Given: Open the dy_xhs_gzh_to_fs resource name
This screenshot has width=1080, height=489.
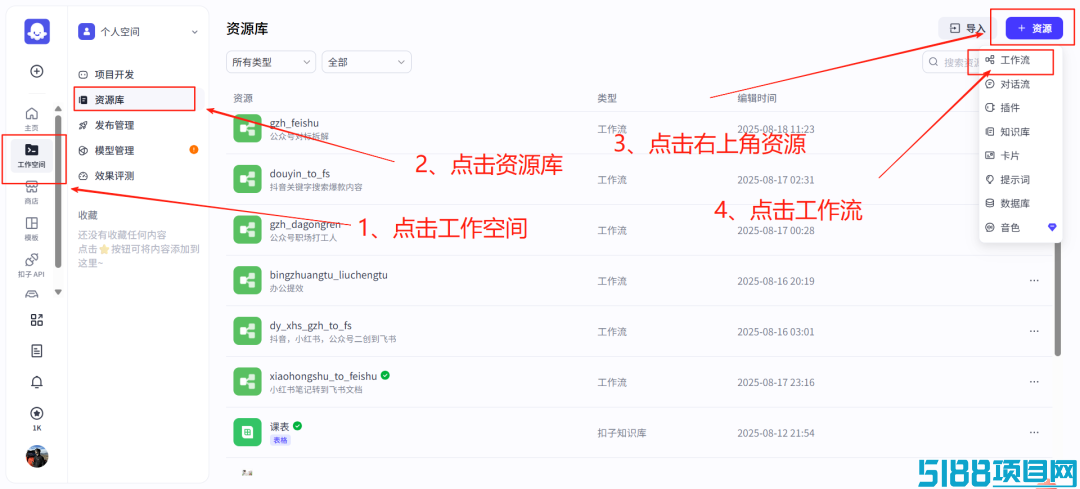Looking at the screenshot, I should pyautogui.click(x=311, y=325).
